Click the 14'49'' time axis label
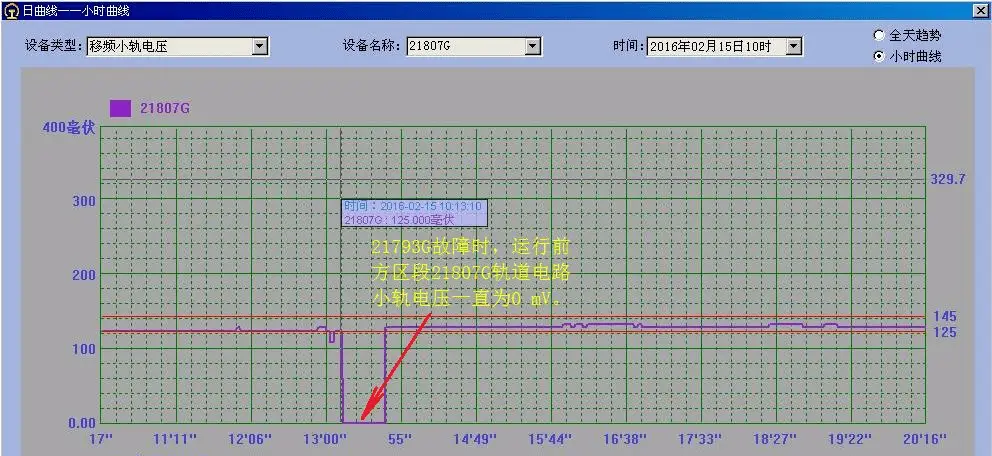 point(474,439)
